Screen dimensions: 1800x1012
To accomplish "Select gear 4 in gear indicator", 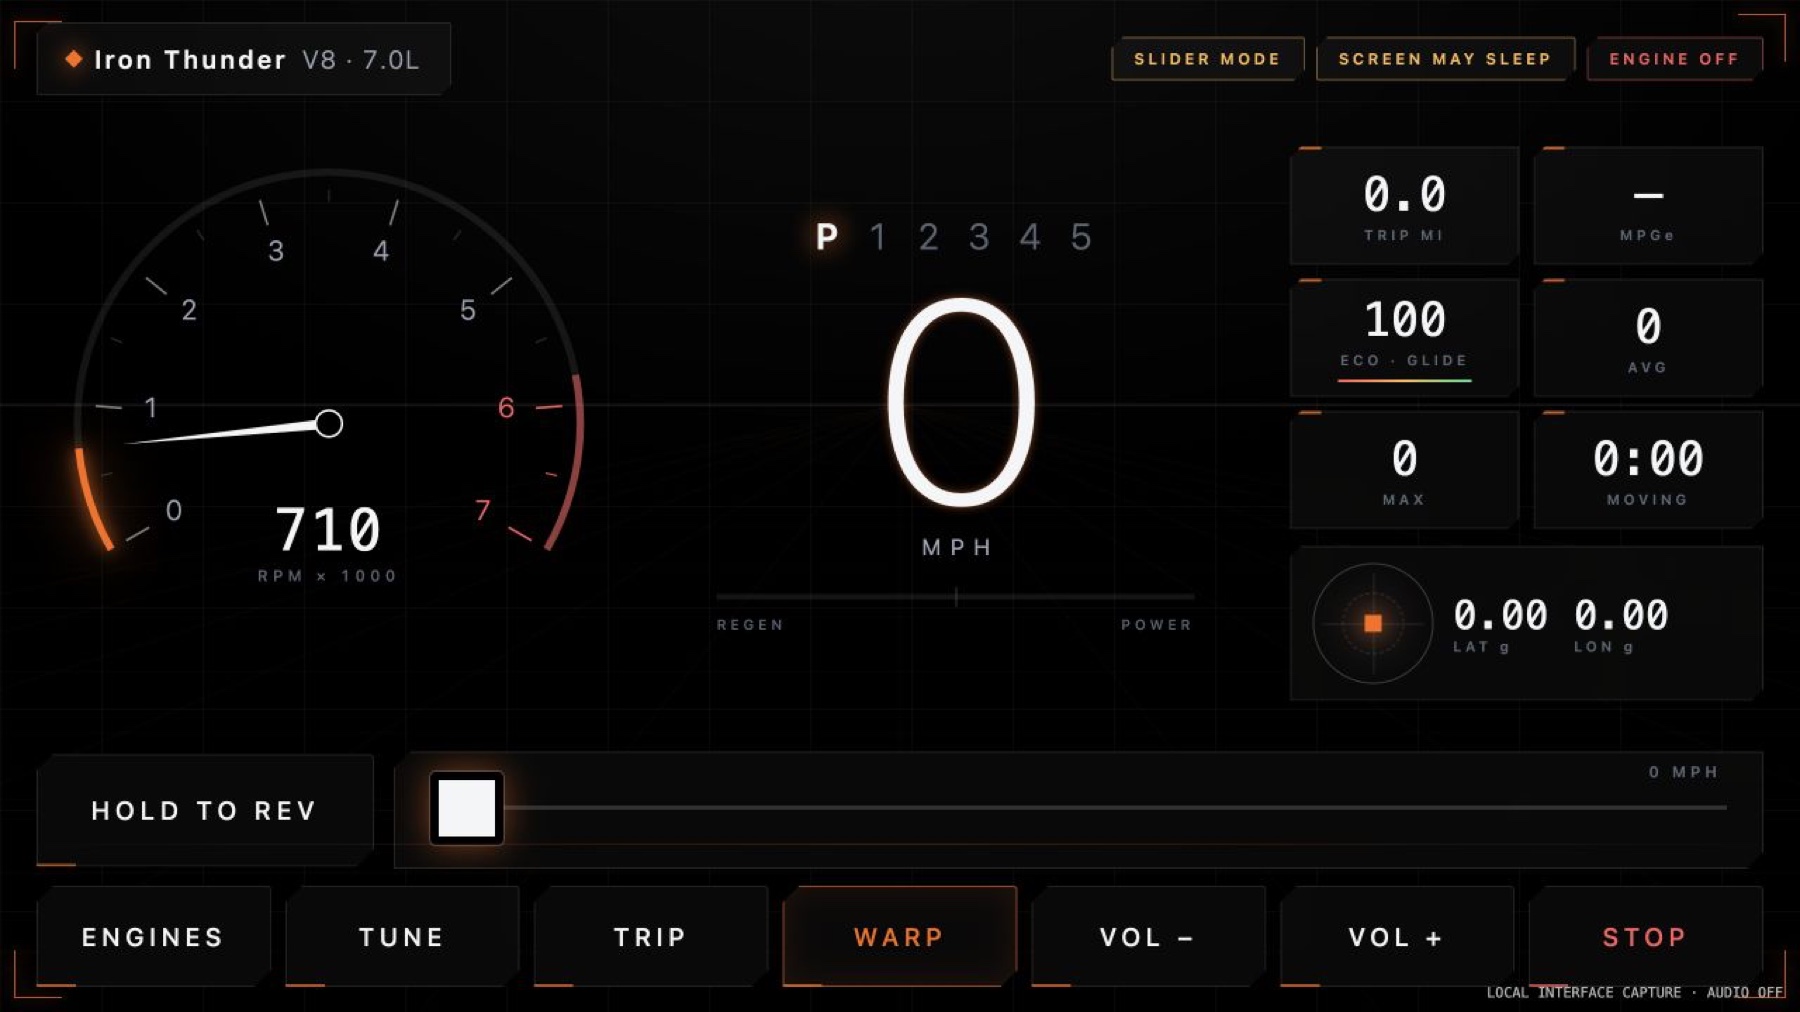I will (1030, 237).
